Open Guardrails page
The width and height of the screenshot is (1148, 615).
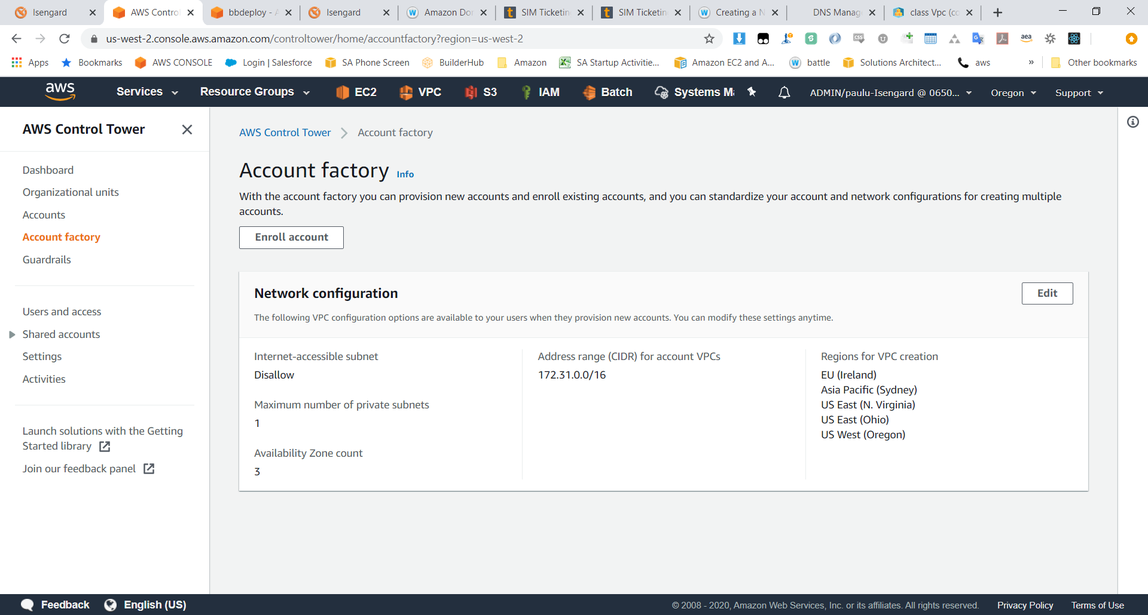[x=47, y=260]
